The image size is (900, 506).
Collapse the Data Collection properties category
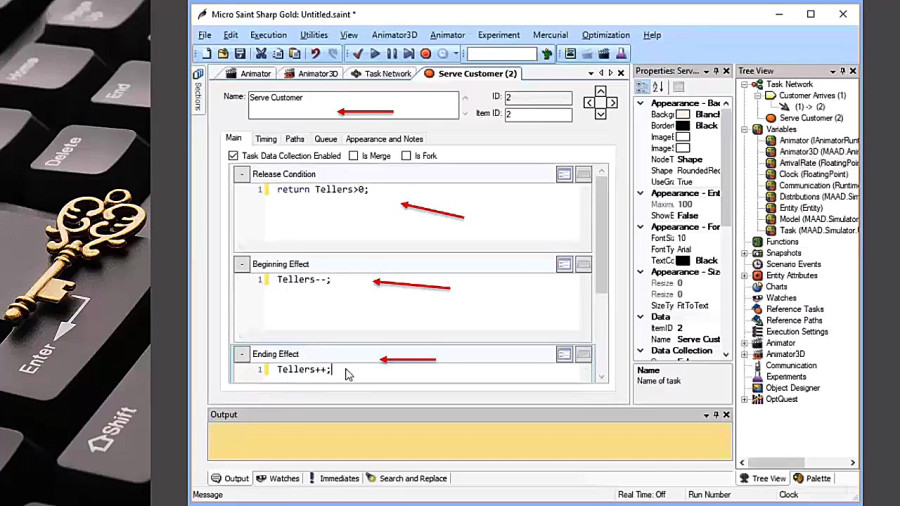coord(641,350)
